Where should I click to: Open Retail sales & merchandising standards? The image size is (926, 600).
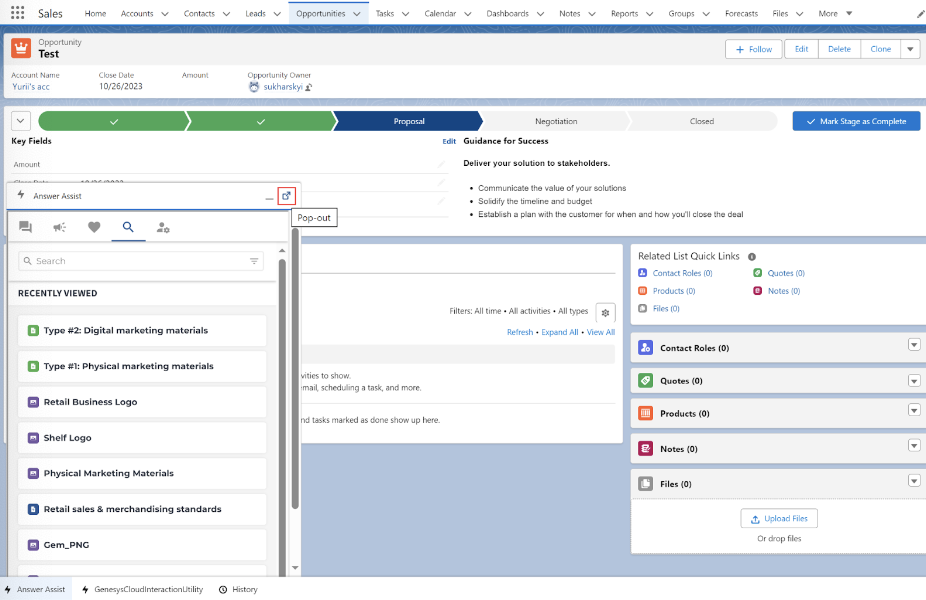click(142, 509)
